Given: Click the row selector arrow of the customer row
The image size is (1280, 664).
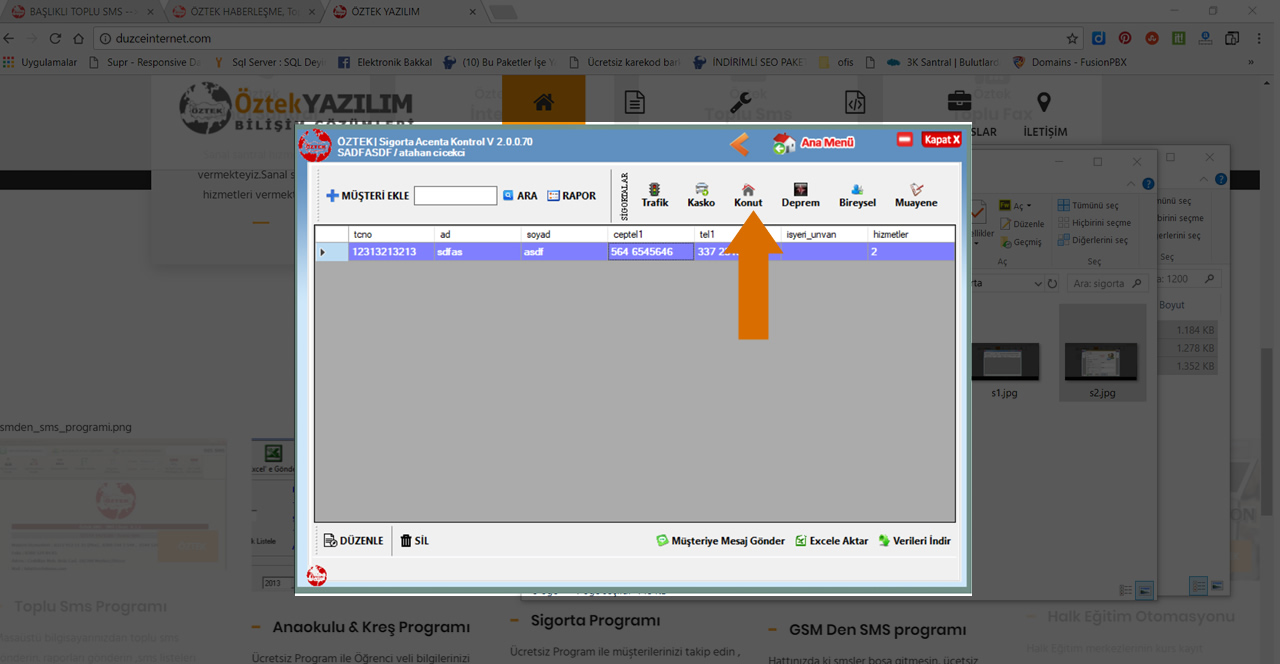Looking at the screenshot, I should (x=331, y=252).
